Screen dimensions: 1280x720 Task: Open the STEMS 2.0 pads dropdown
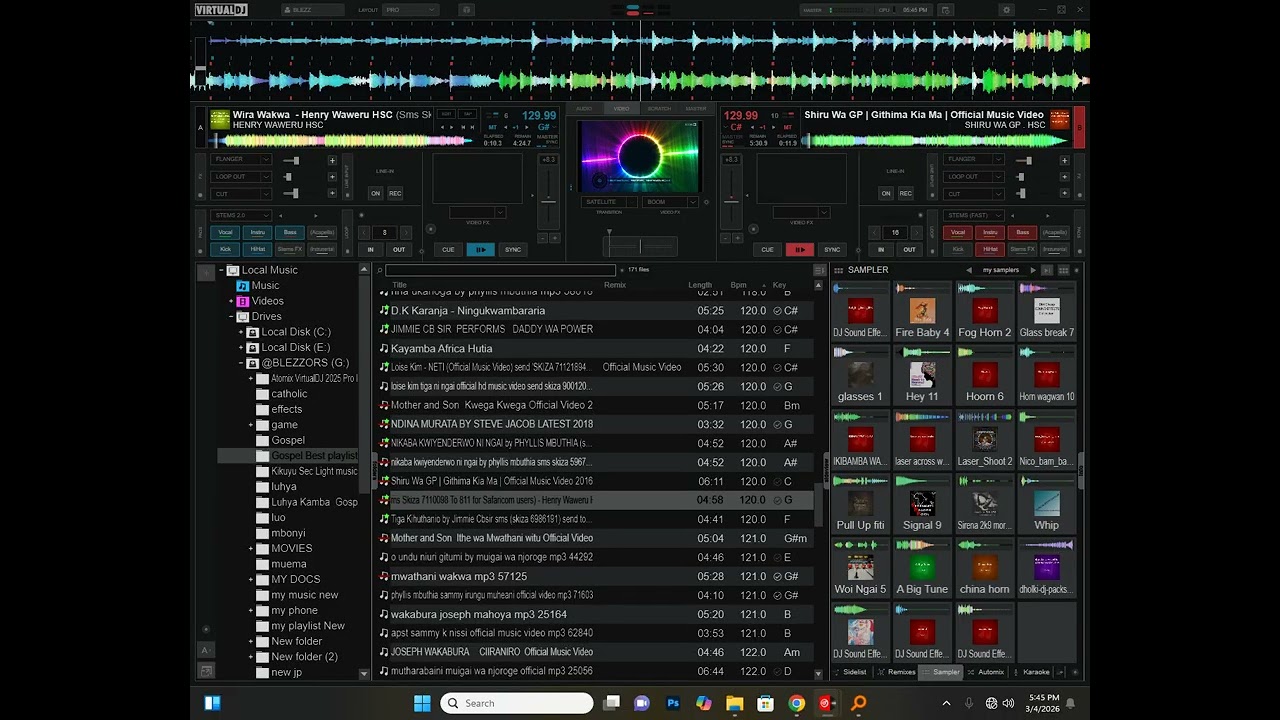241,215
